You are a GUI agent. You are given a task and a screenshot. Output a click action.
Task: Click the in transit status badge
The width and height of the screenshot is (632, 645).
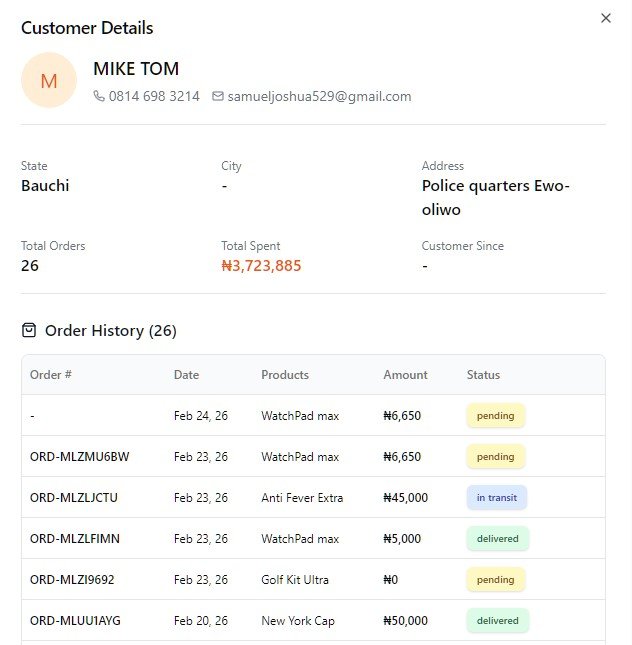point(496,498)
